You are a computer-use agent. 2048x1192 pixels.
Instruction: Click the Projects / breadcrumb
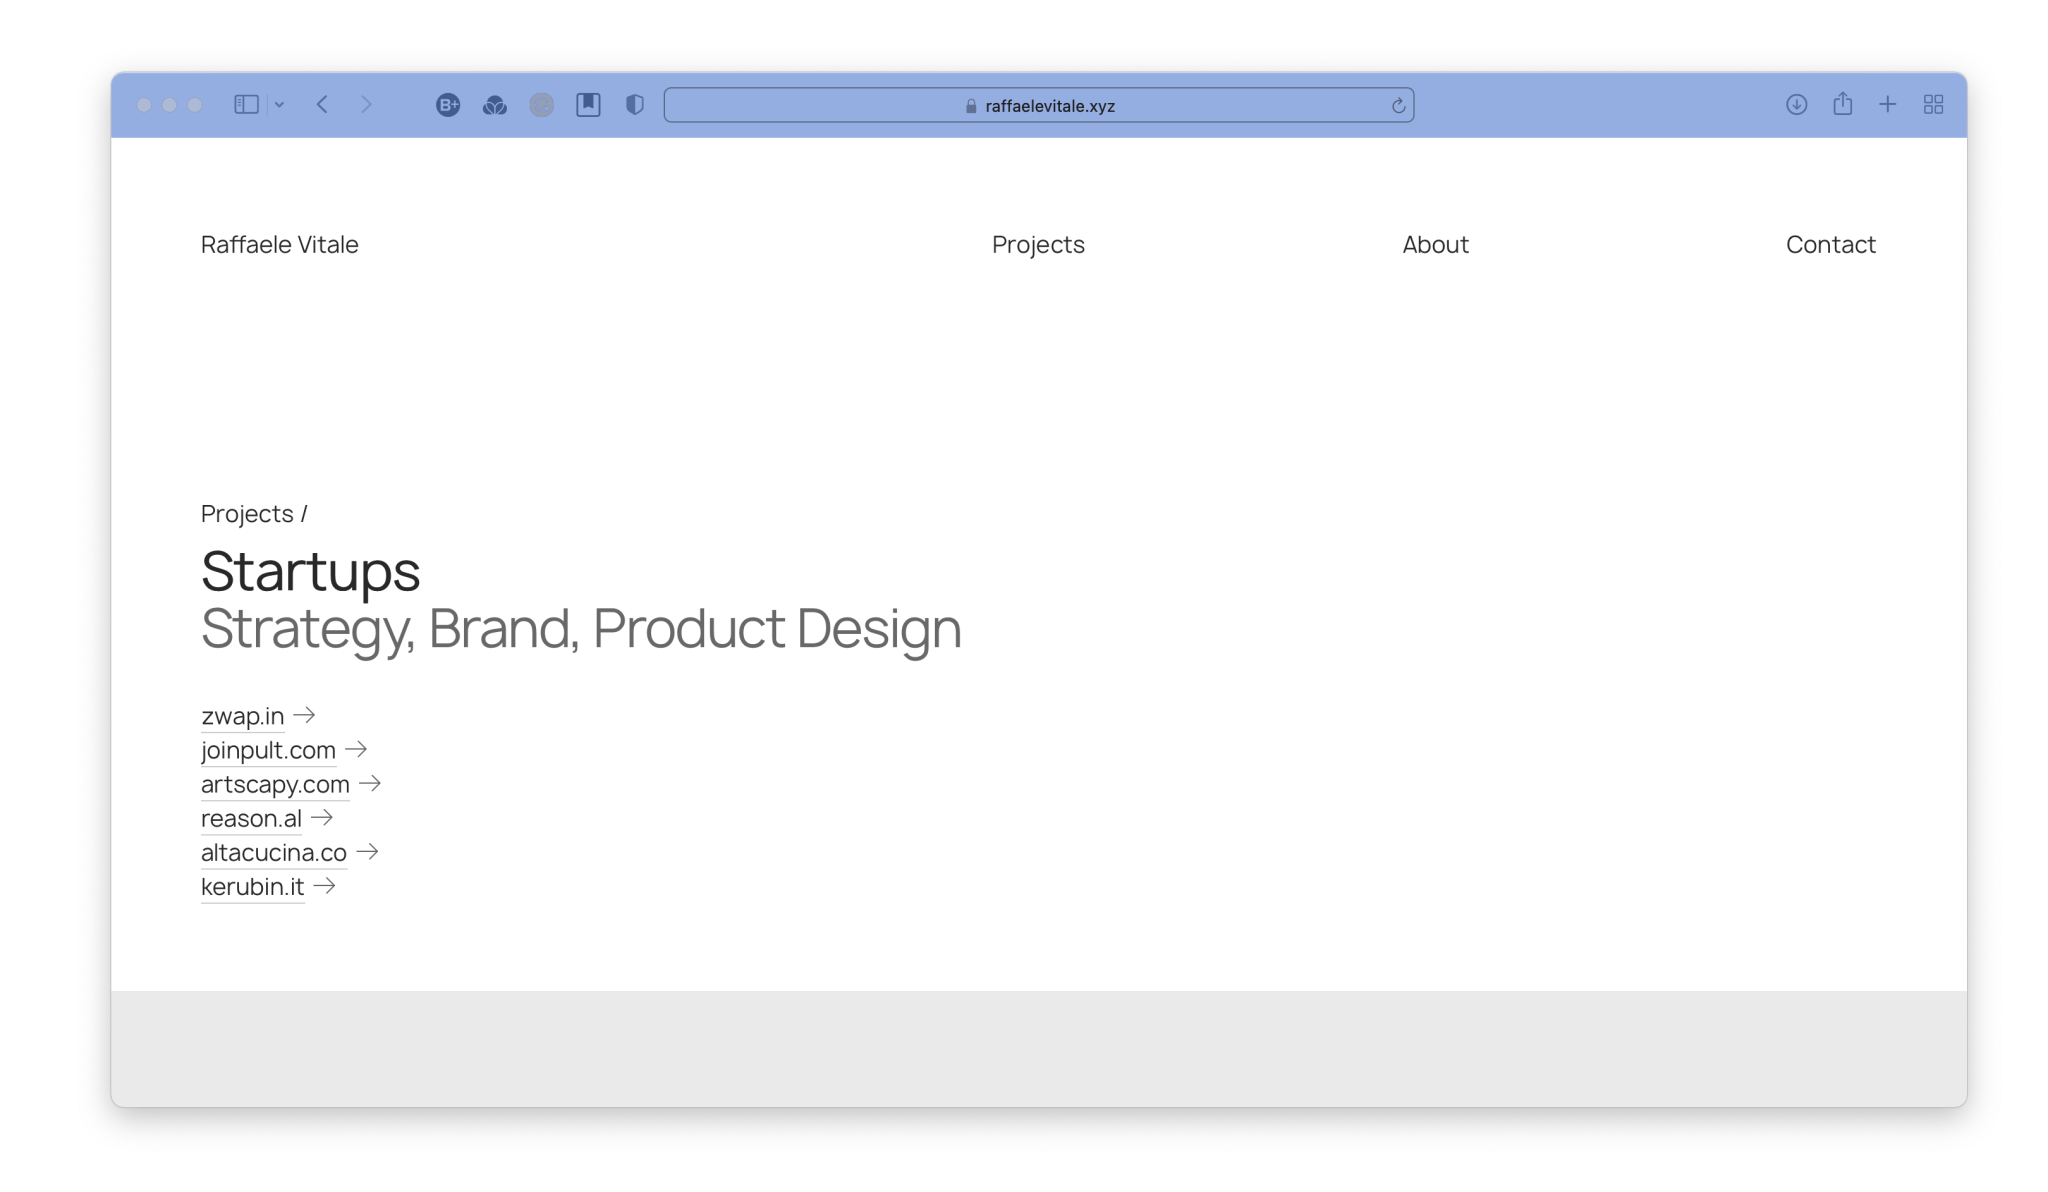(254, 514)
